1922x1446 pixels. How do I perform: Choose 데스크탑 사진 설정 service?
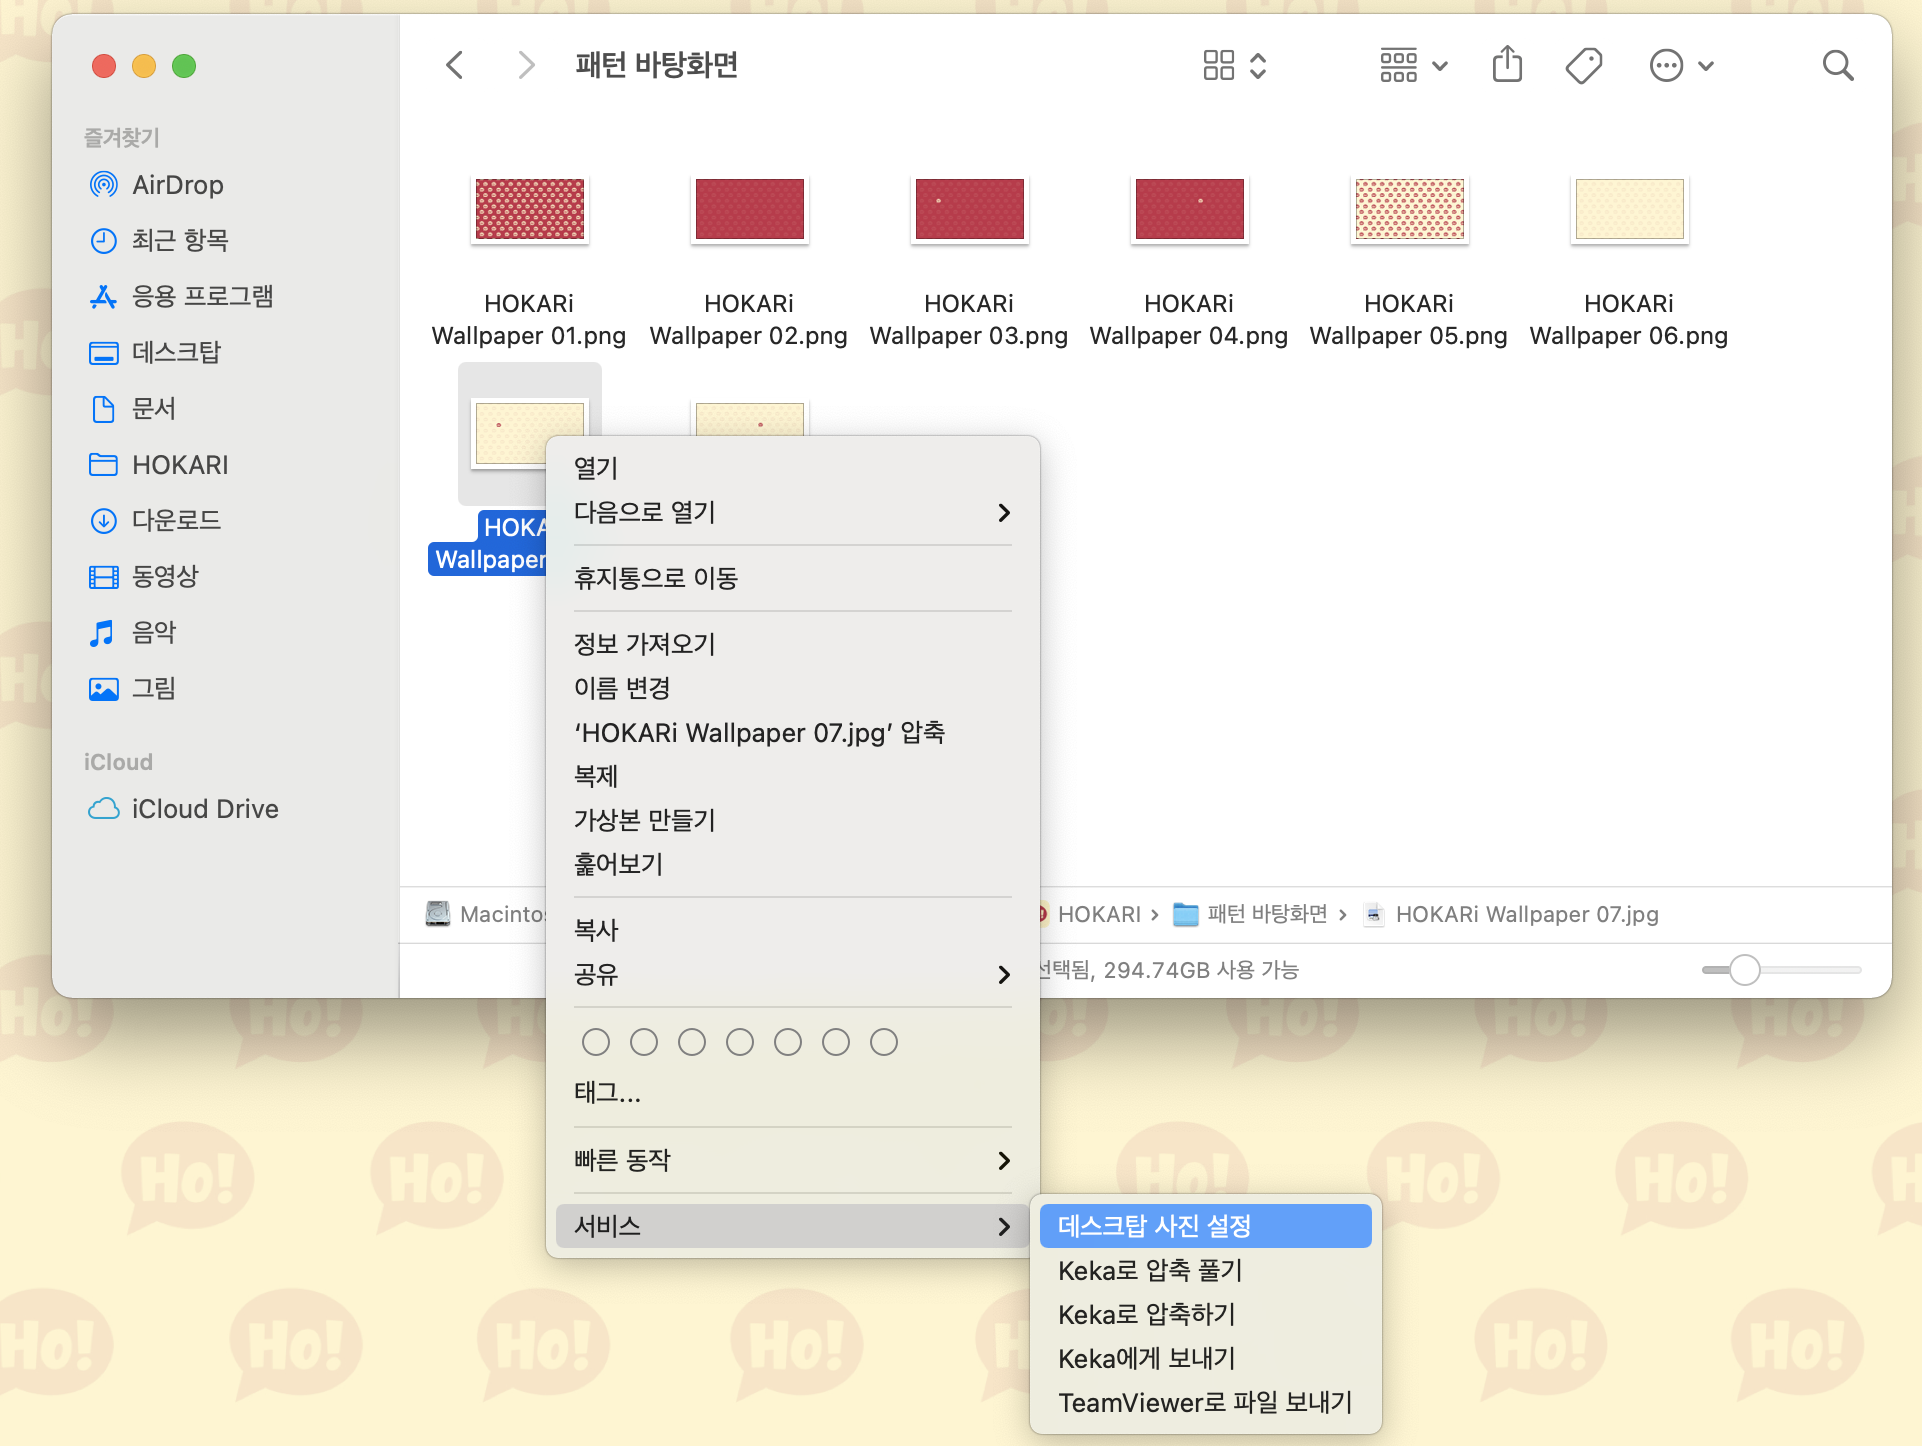pos(1205,1226)
